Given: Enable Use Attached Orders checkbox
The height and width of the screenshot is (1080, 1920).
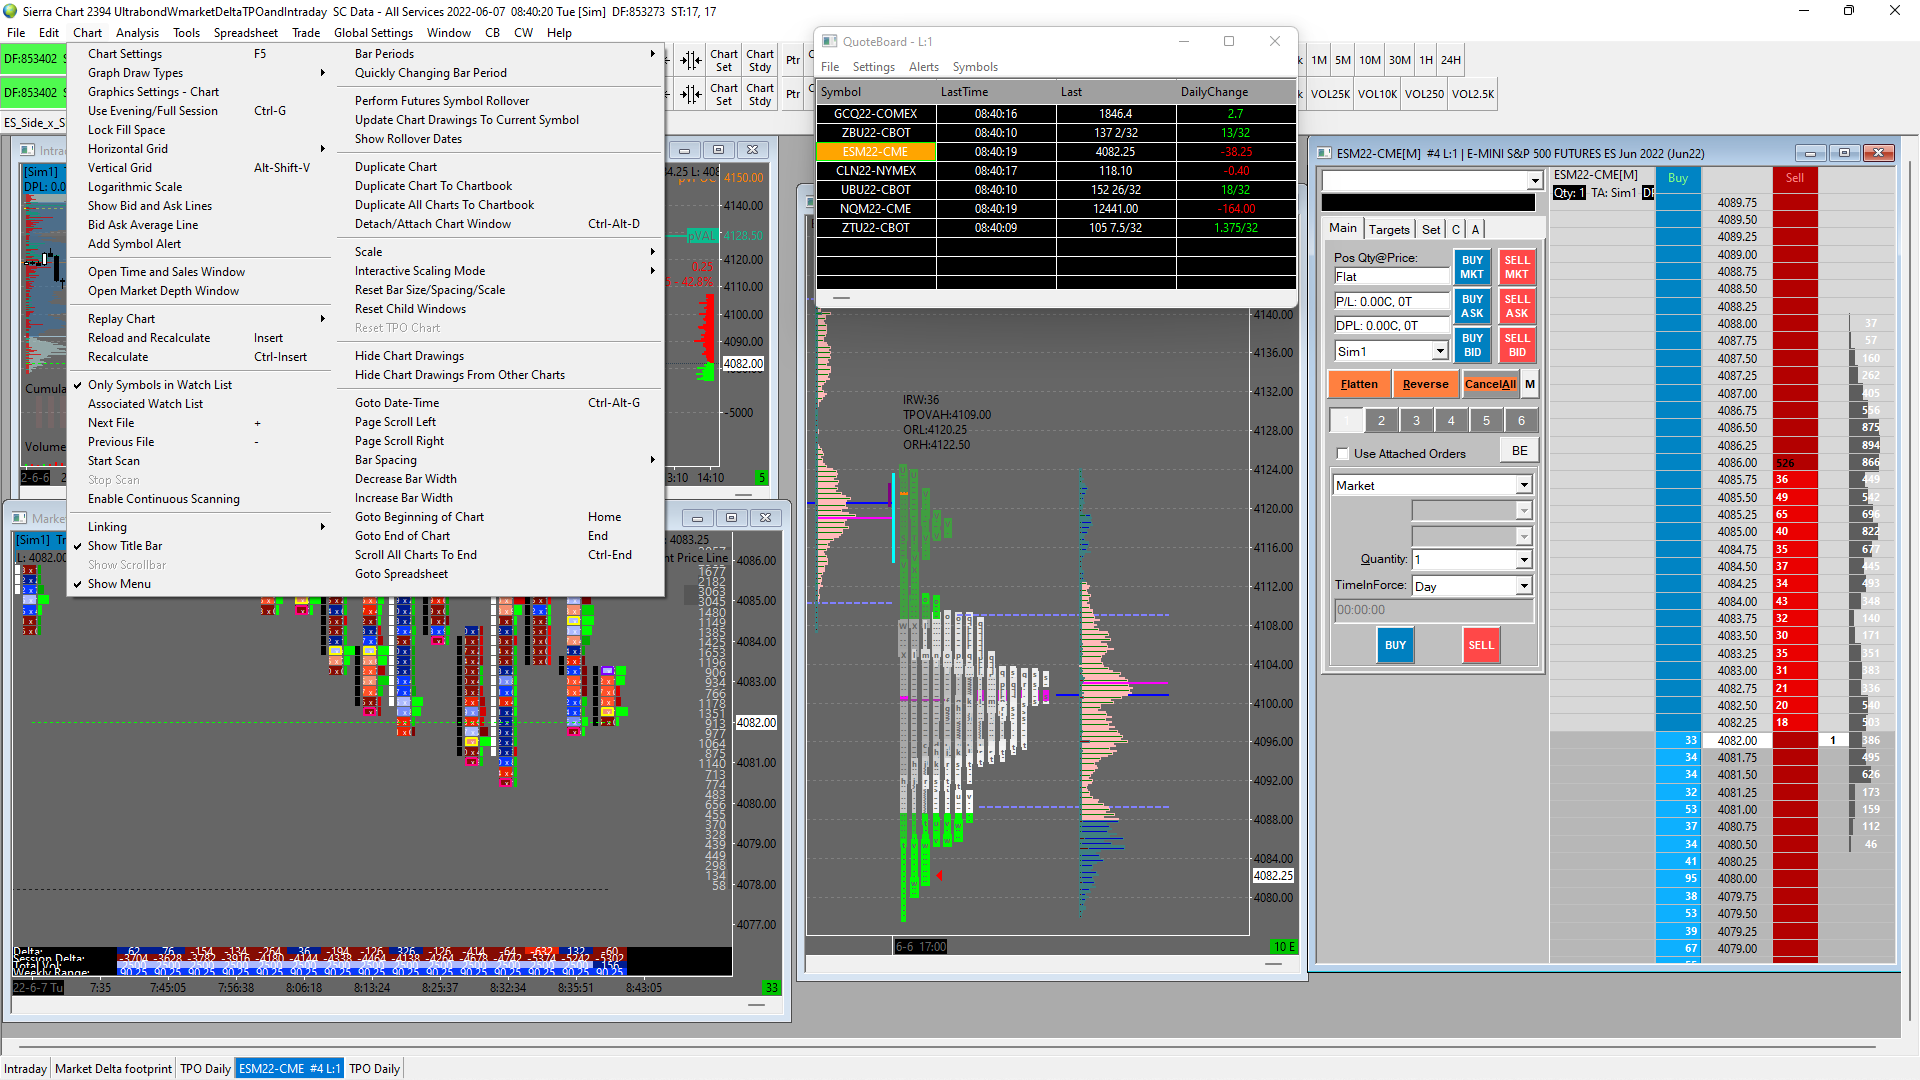Looking at the screenshot, I should click(x=1343, y=454).
